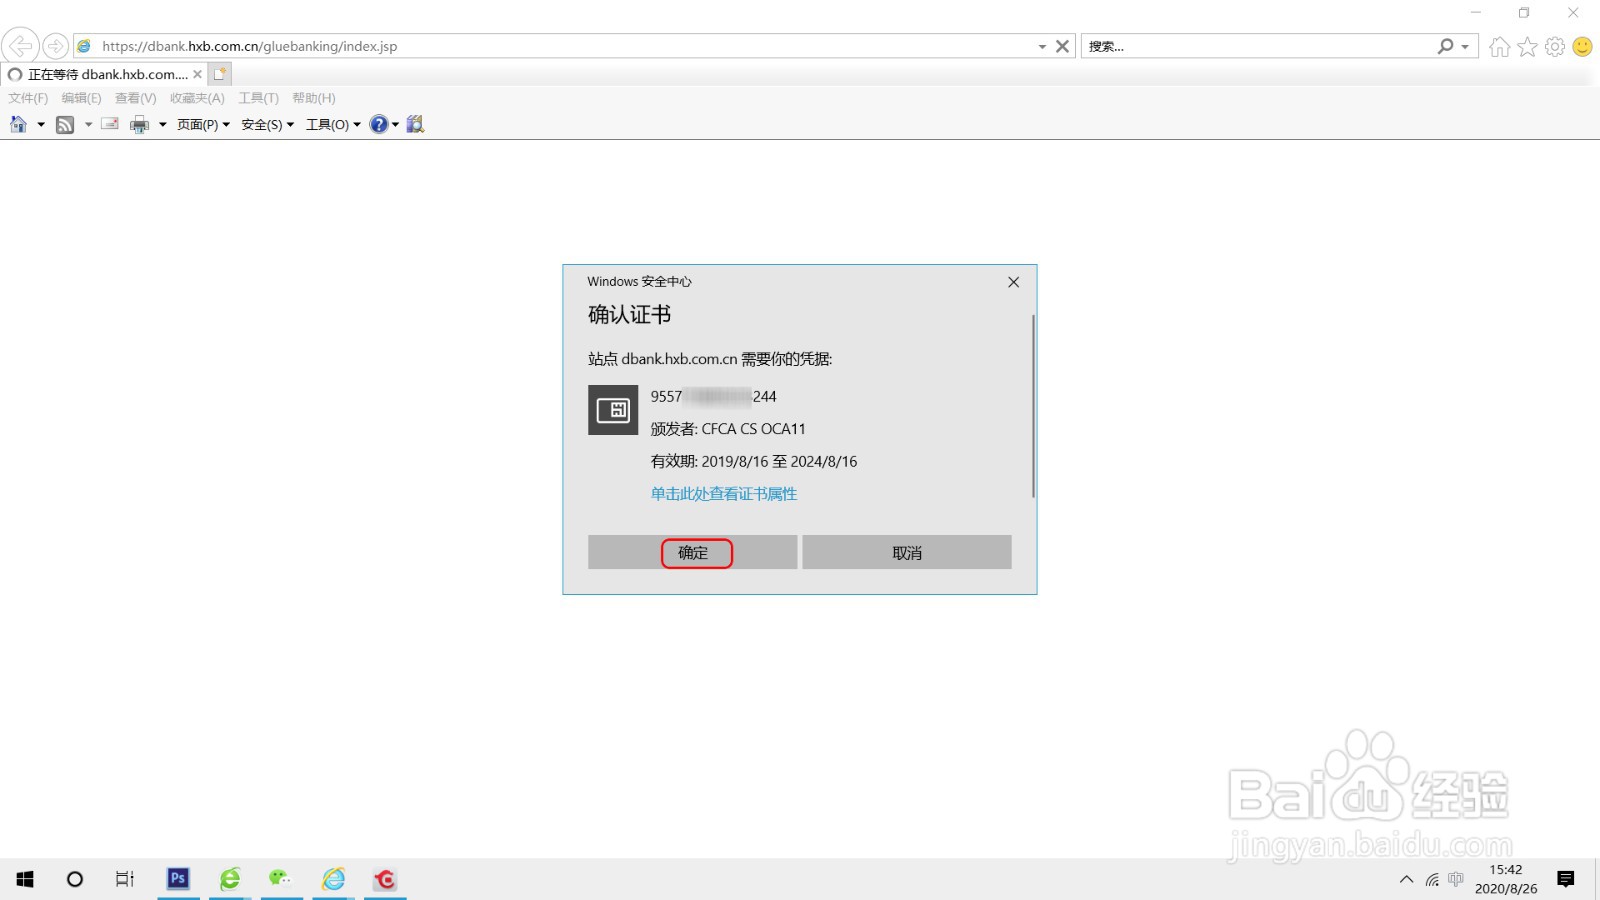Open the 单击此处查看证书属性 link
Viewport: 1600px width, 900px height.
pos(724,494)
